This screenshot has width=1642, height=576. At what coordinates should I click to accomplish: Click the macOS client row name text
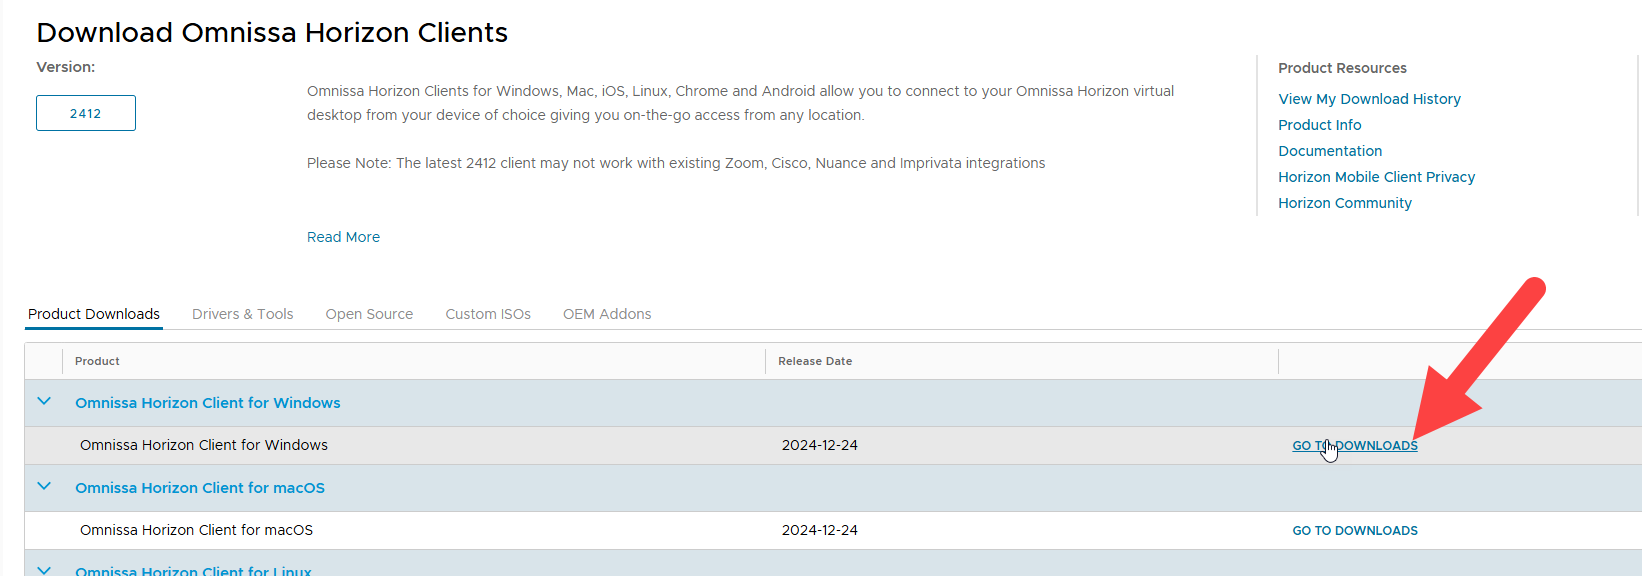pos(196,530)
